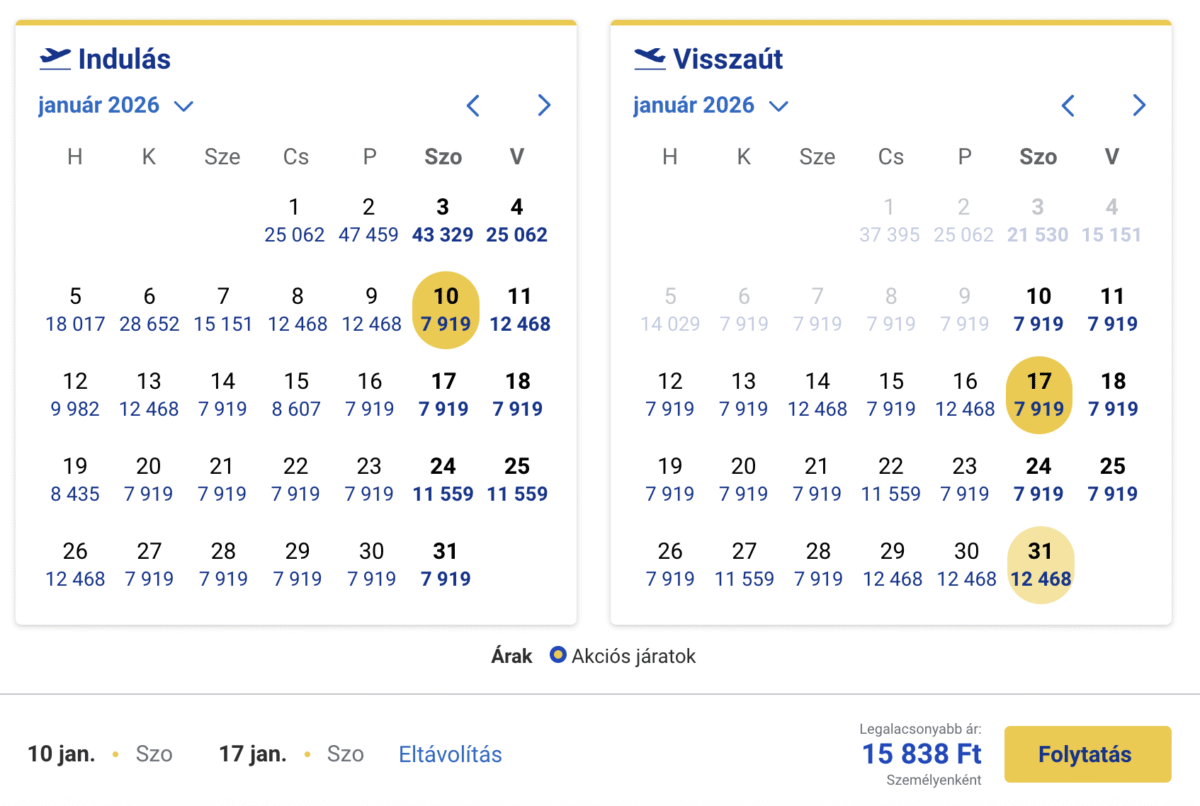Screen dimensions: 1200x806
Task: Click the return airplane icon beside Visszaút
Action: tap(650, 59)
